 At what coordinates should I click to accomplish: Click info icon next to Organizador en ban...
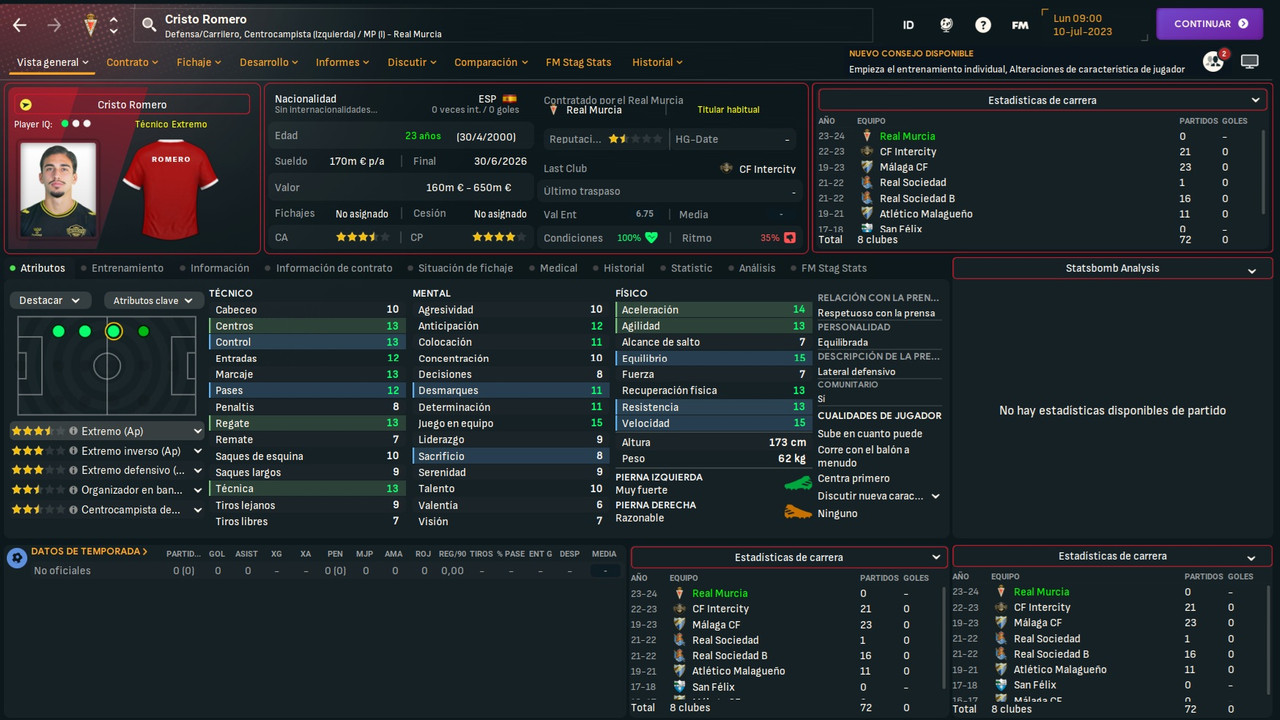point(73,490)
